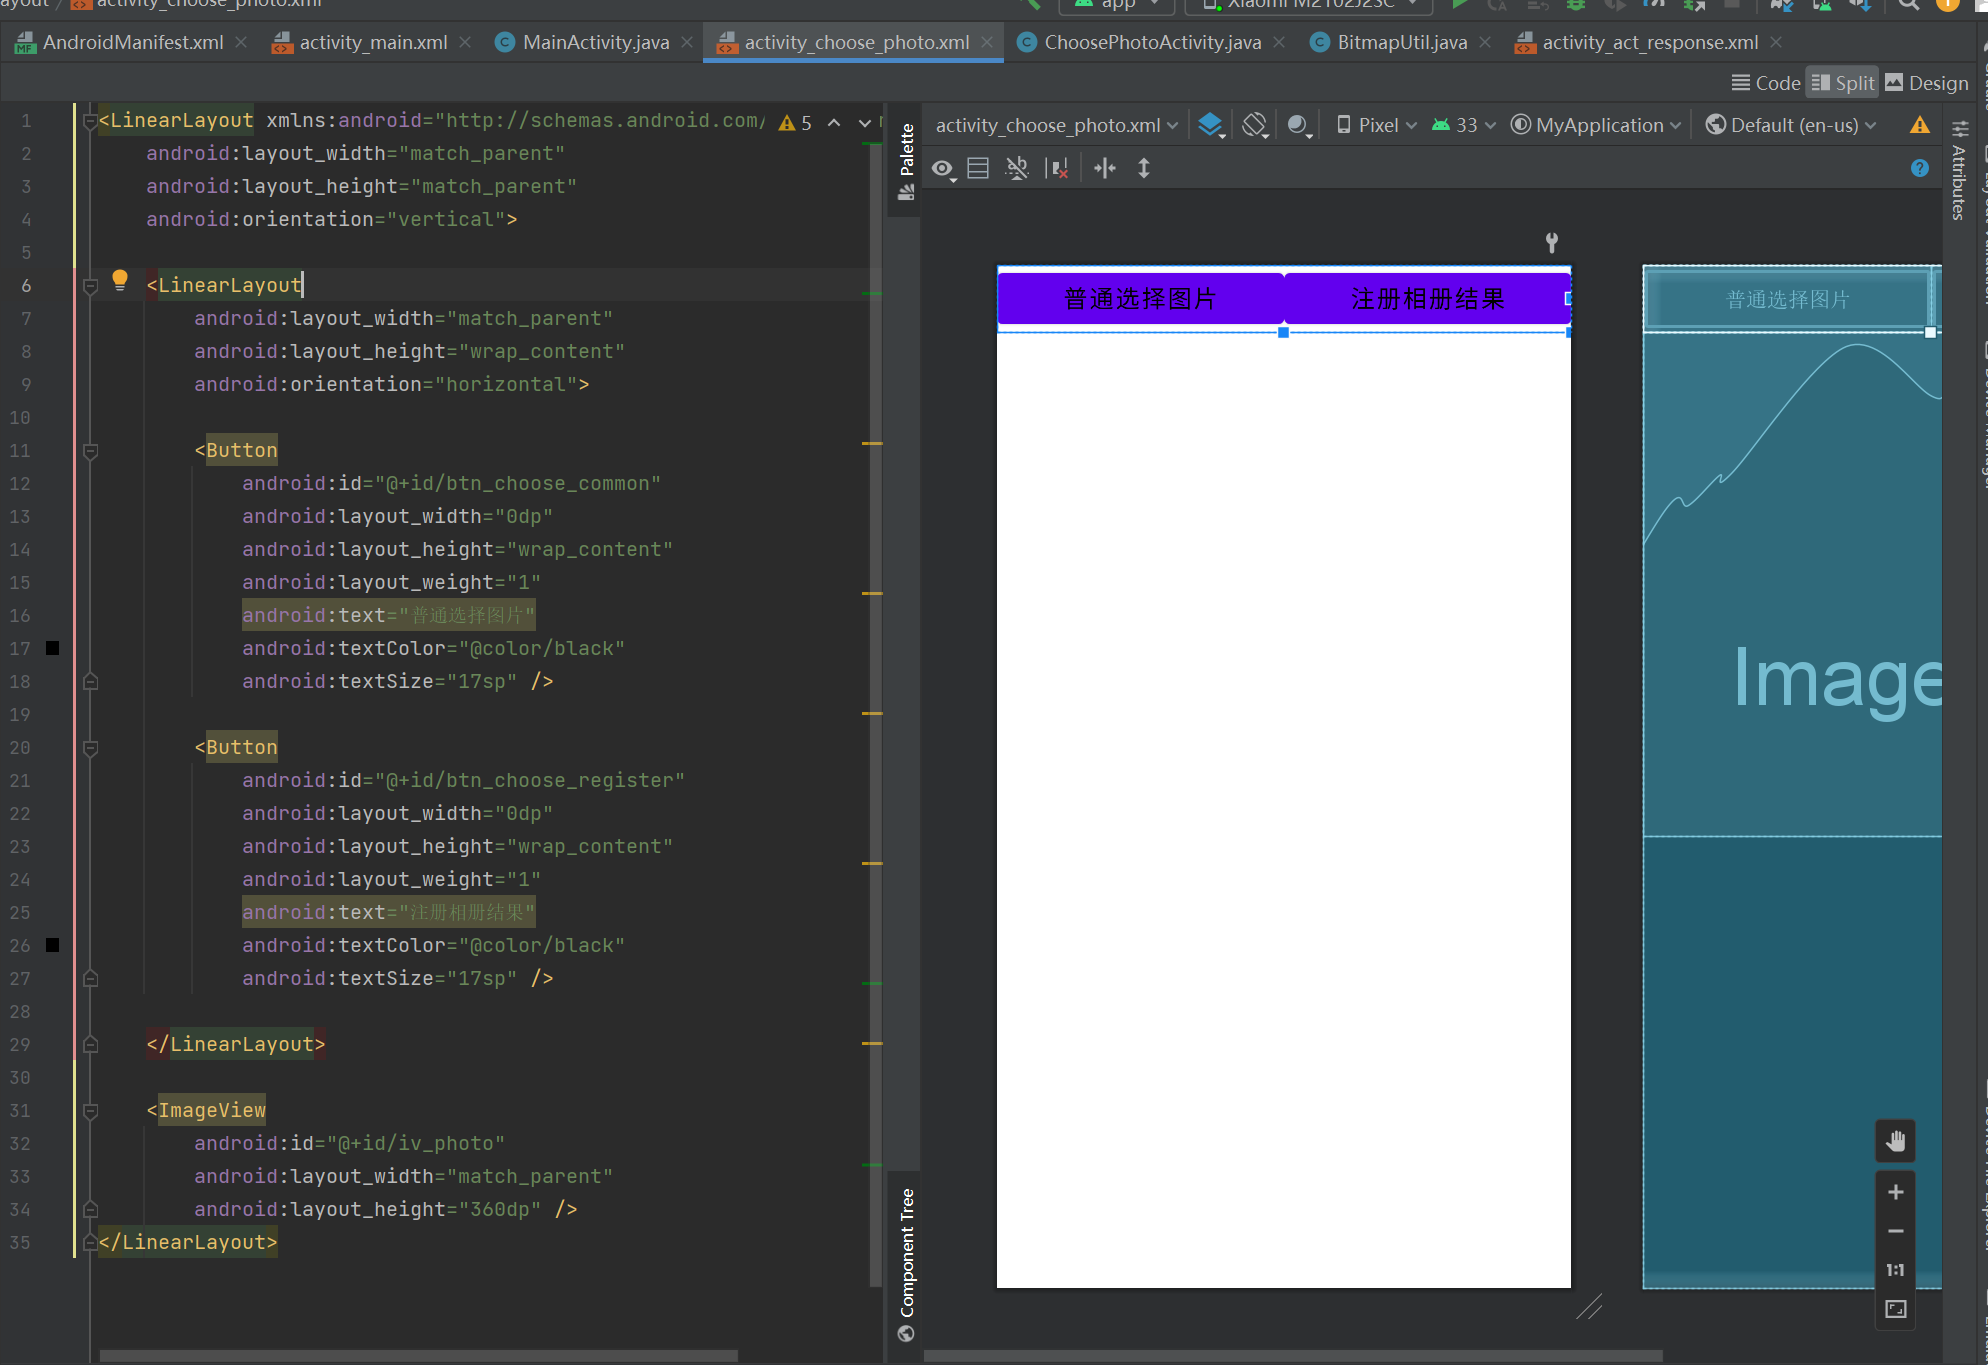The height and width of the screenshot is (1365, 1988).
Task: Switch to Split view mode
Action: pyautogui.click(x=1843, y=83)
